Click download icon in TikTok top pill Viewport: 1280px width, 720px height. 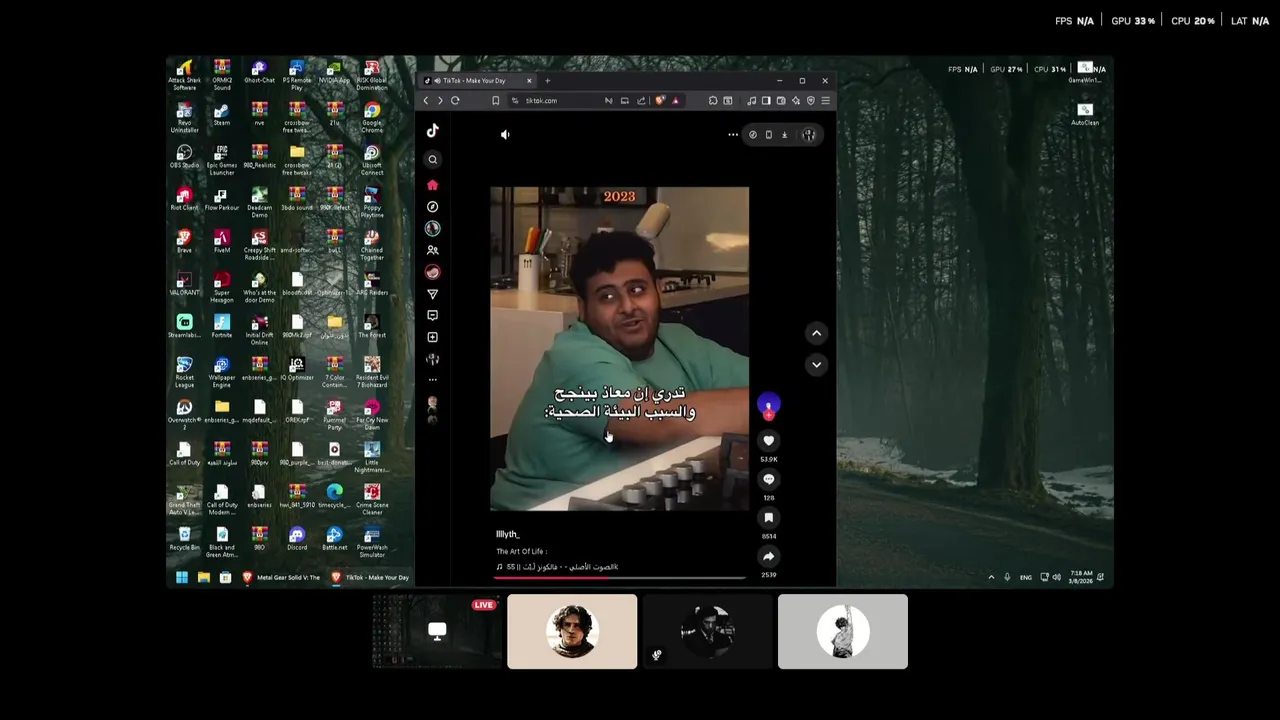click(x=784, y=135)
